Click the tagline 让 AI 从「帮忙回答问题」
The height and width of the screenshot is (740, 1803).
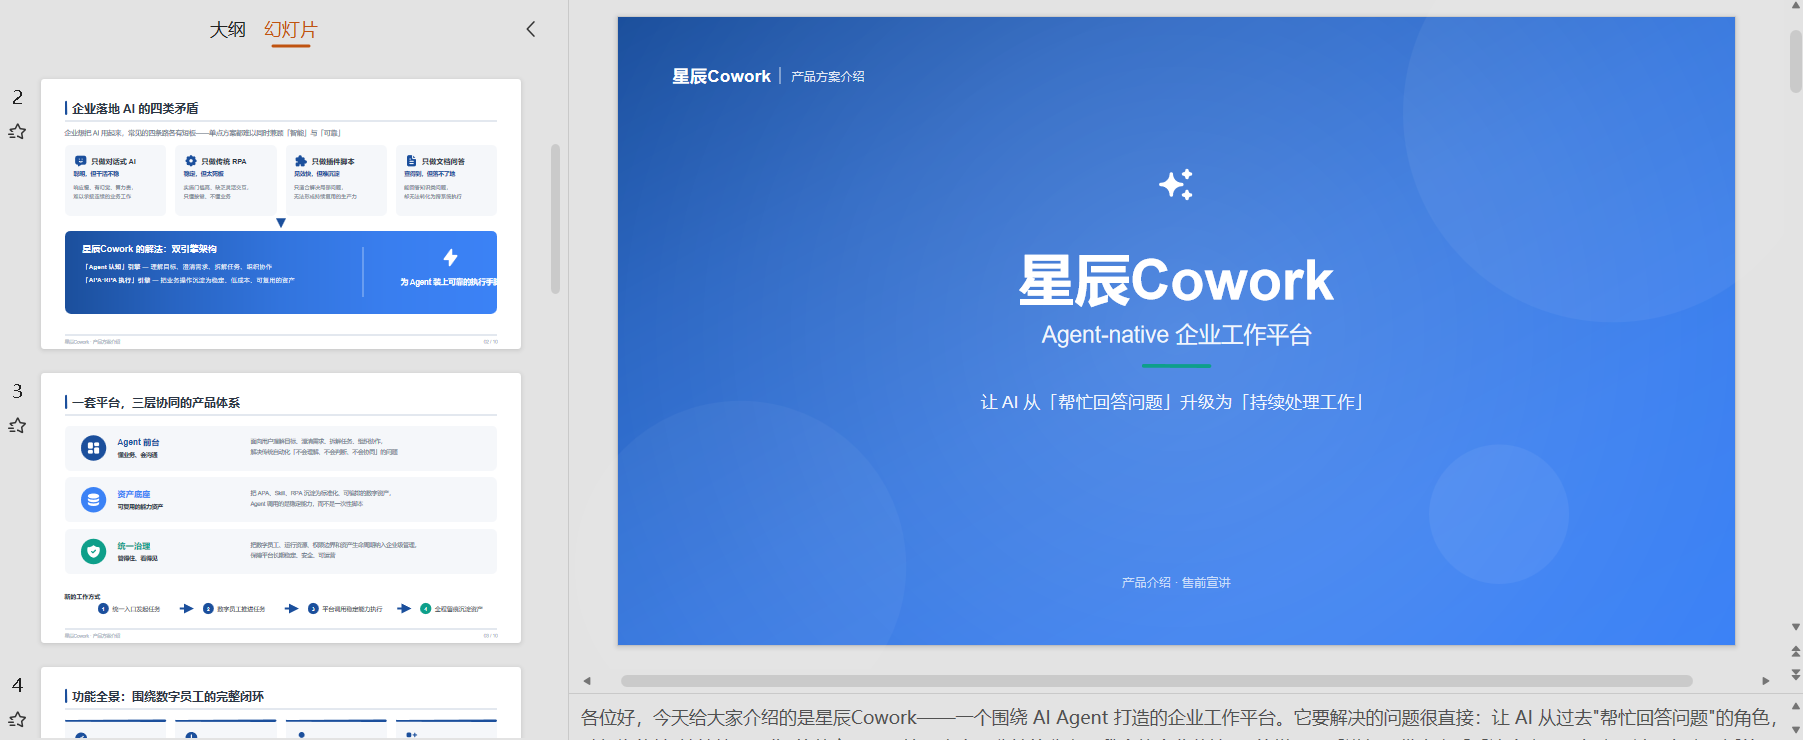point(1175,402)
